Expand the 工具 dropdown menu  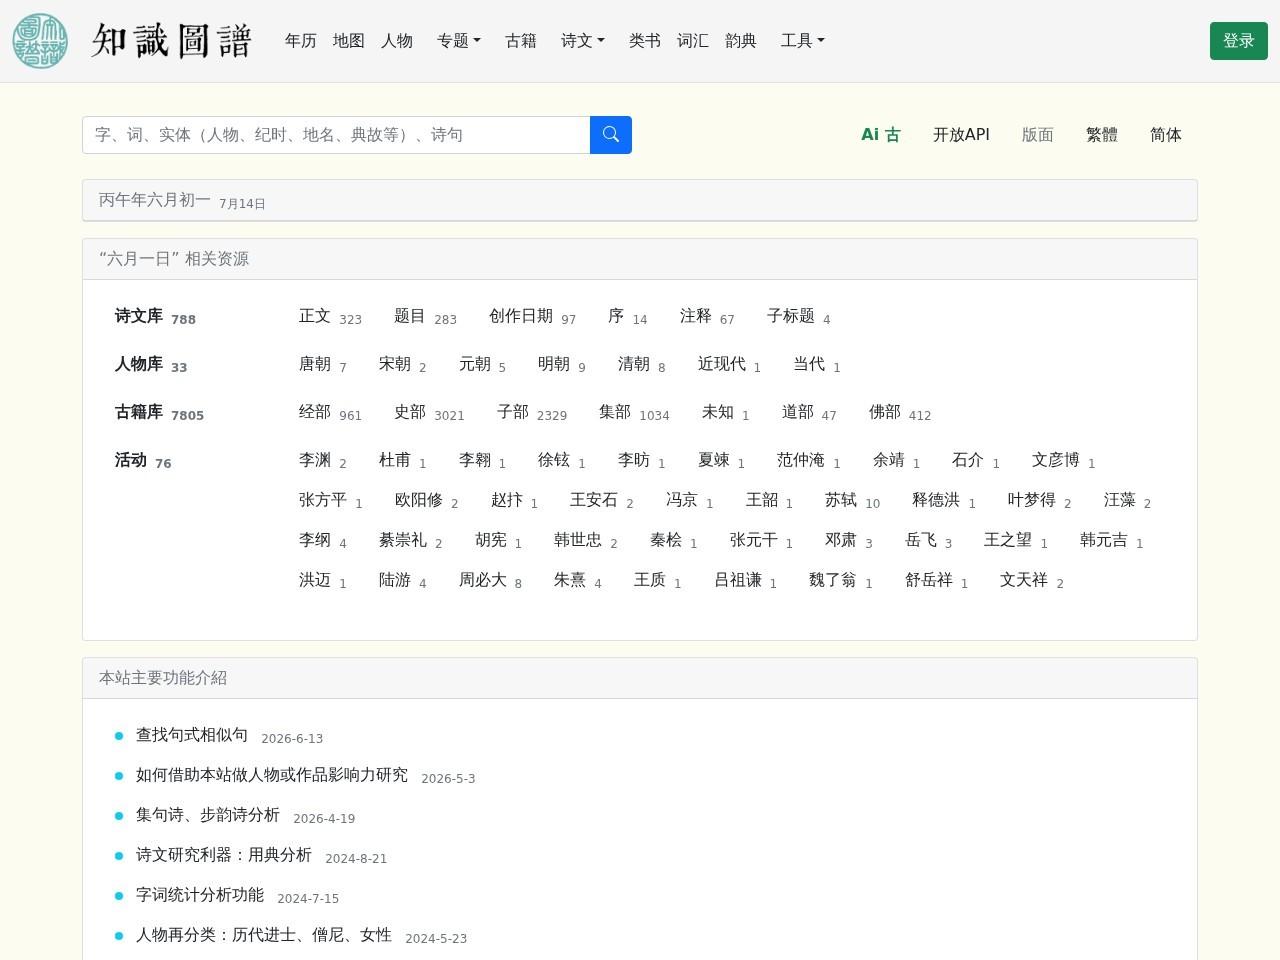(803, 41)
